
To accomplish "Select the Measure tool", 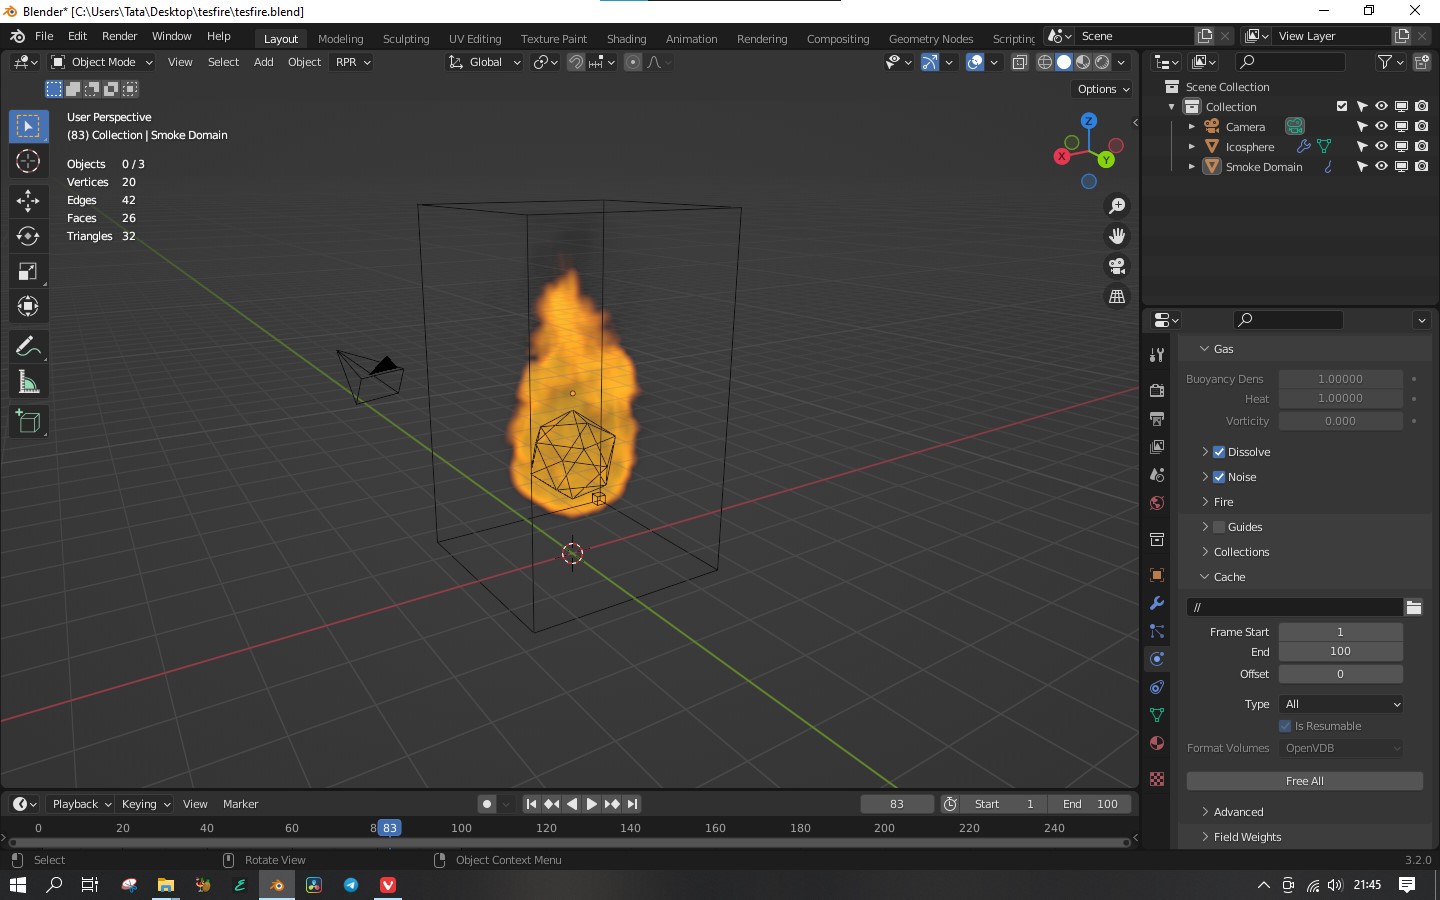I will pyautogui.click(x=28, y=382).
